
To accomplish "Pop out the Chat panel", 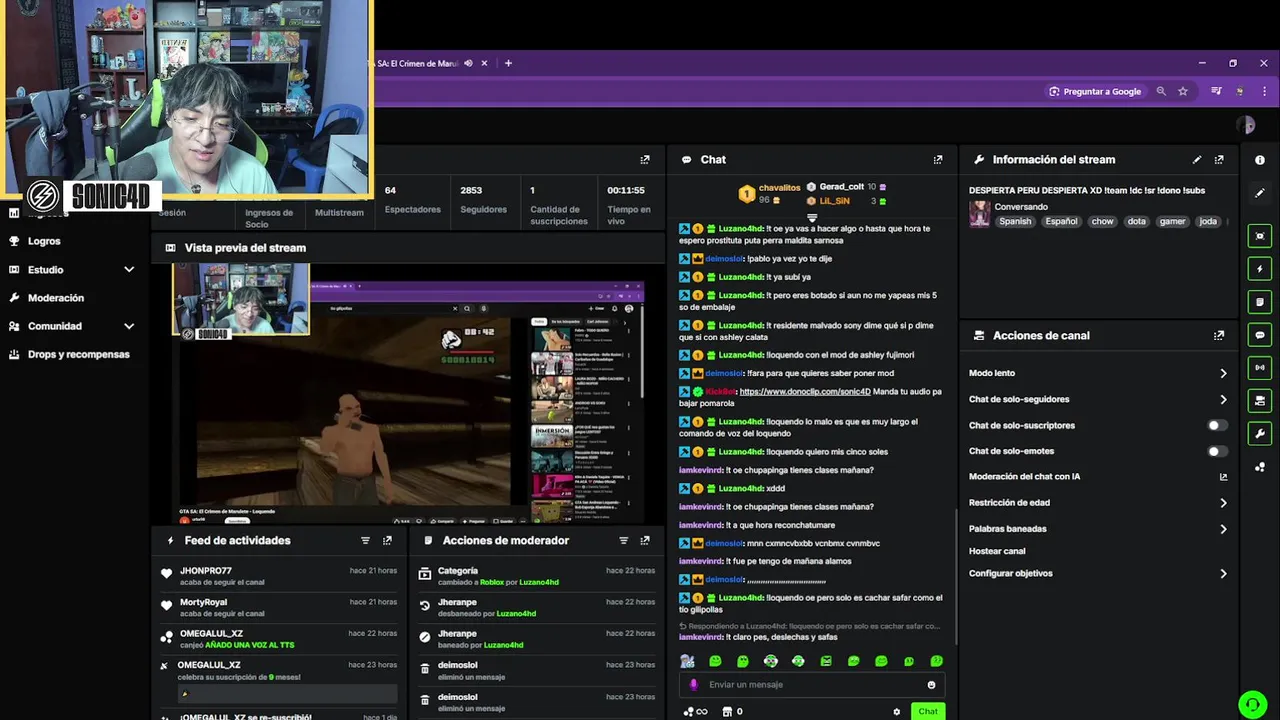I will pos(937,160).
